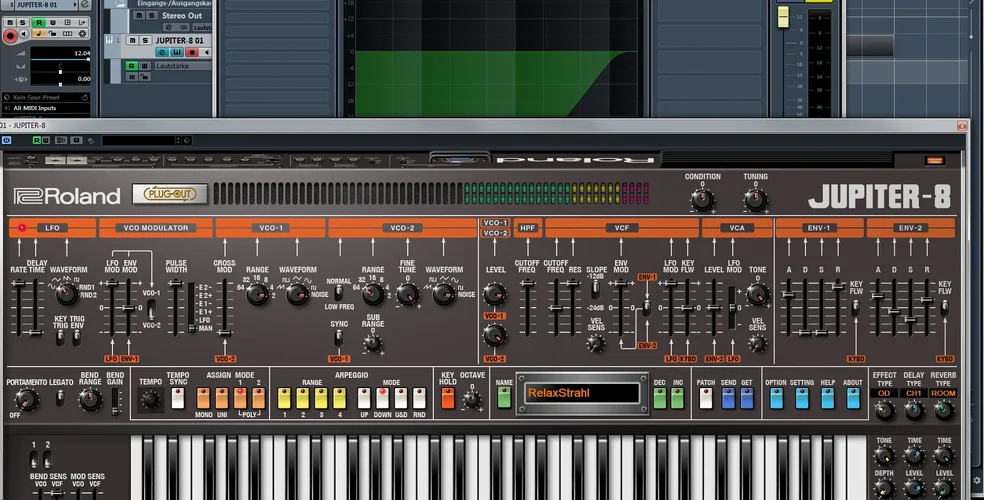Screen dimensions: 984x500
Task: Toggle Write automation in the inspector
Action: click(x=53, y=23)
